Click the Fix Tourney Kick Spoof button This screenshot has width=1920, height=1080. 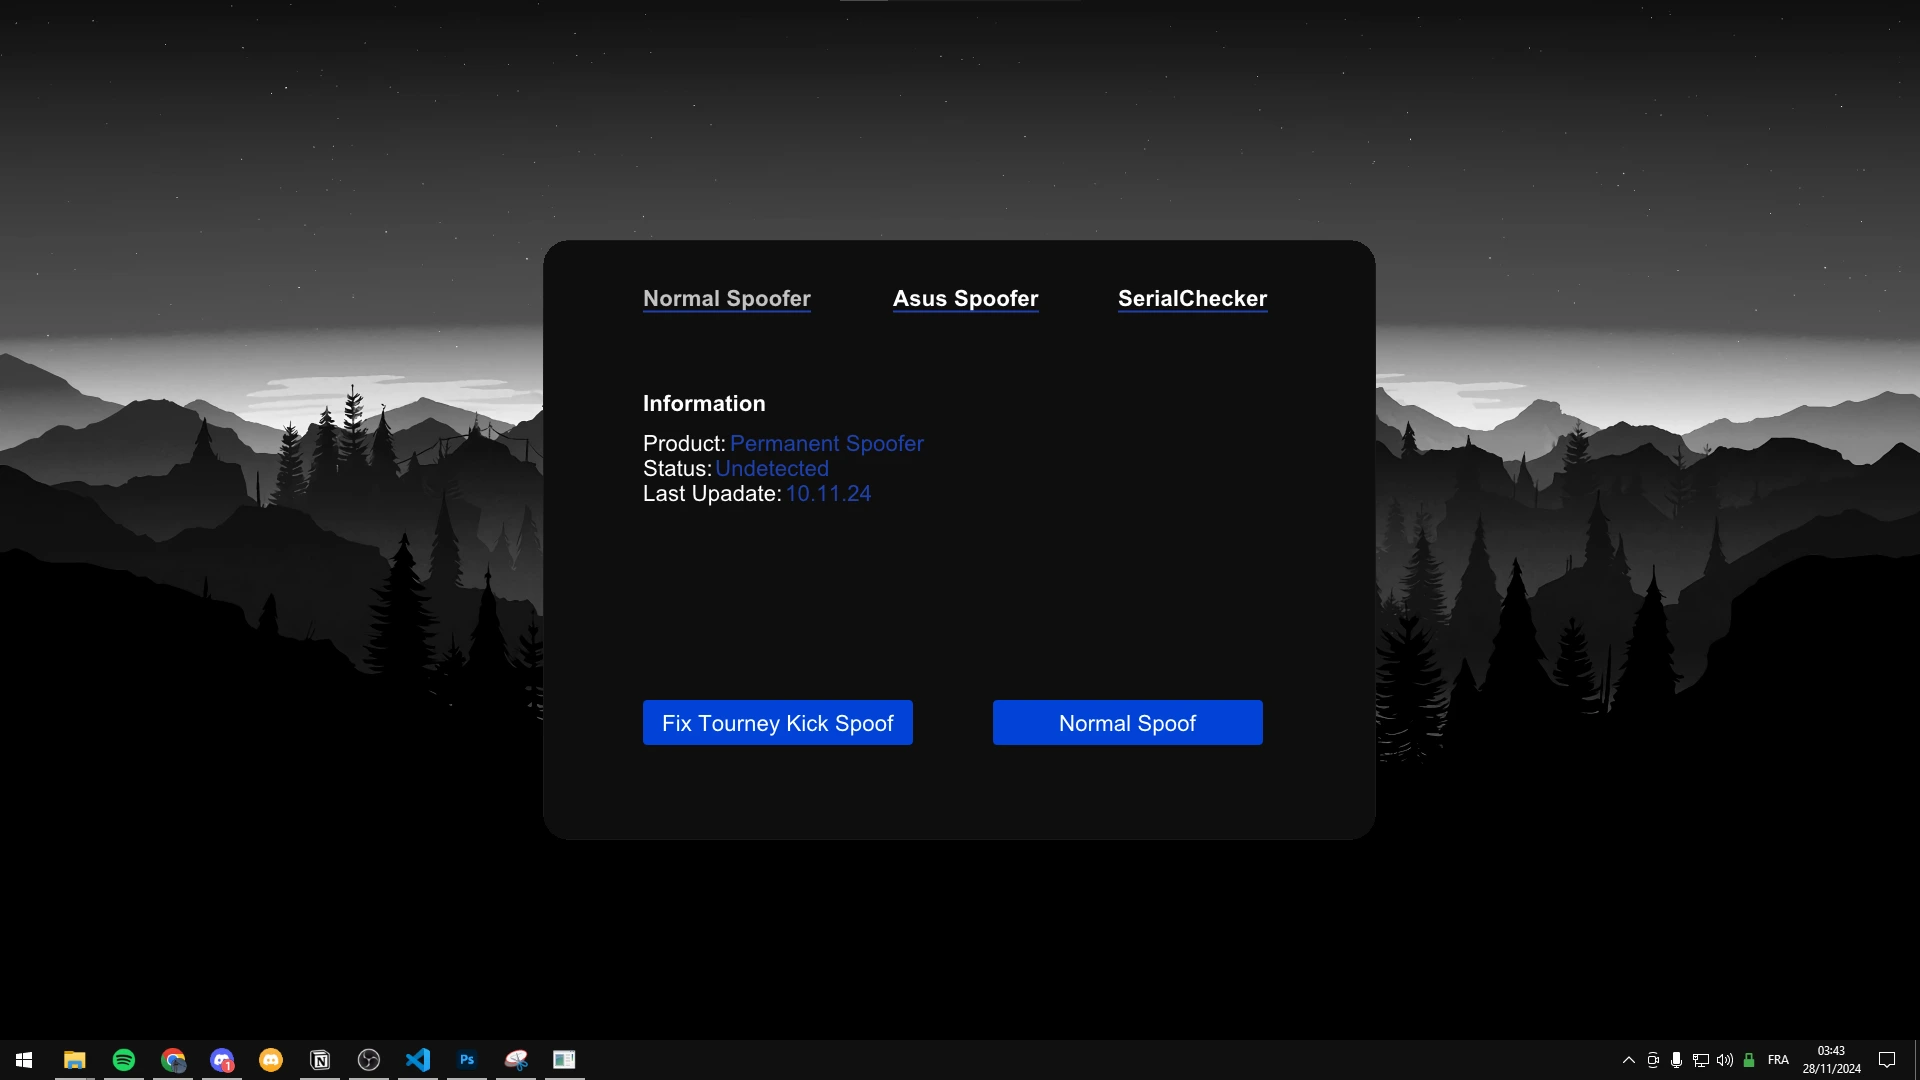point(778,722)
